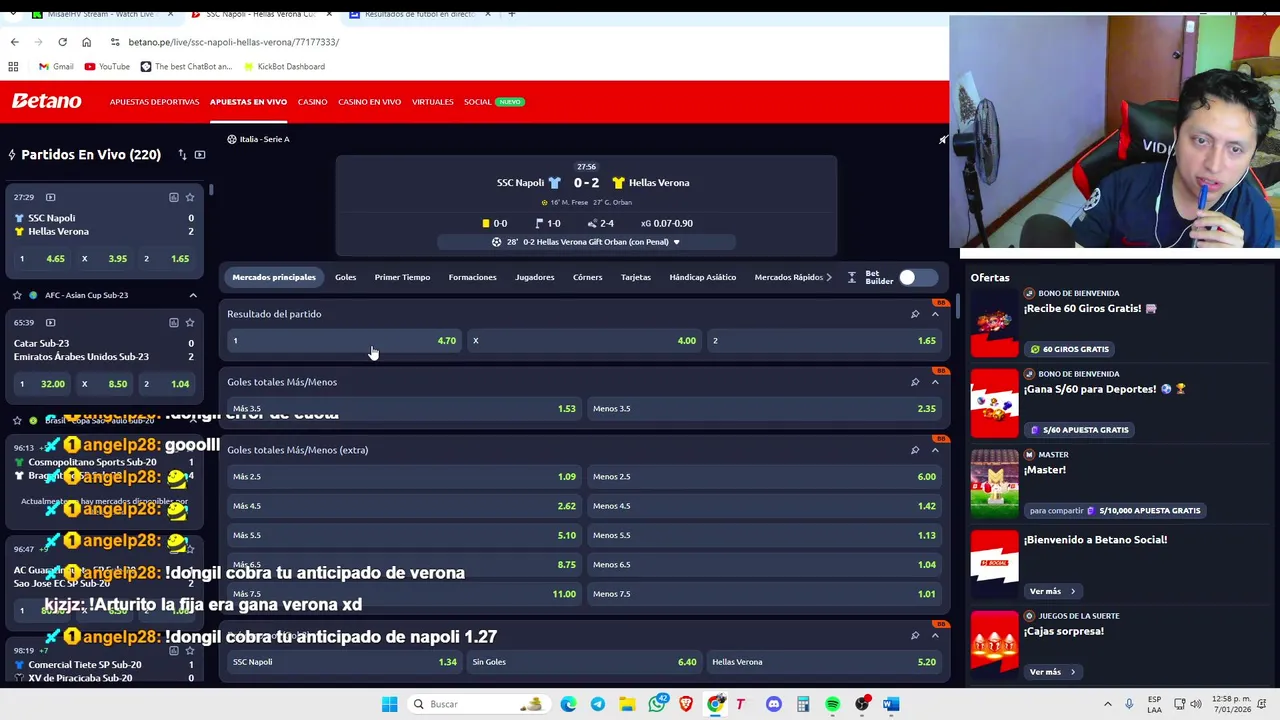Open Brave browser from taskbar

coord(686,704)
